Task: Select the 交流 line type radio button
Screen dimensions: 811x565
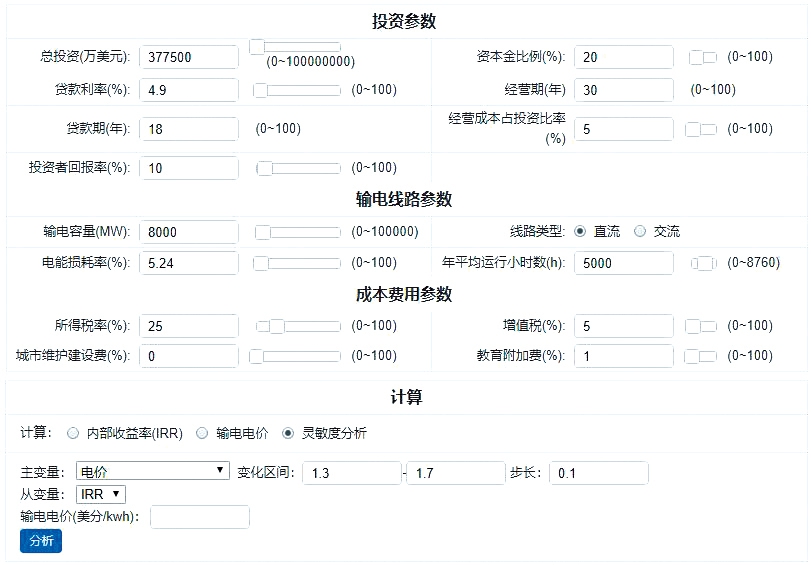Action: (x=640, y=231)
